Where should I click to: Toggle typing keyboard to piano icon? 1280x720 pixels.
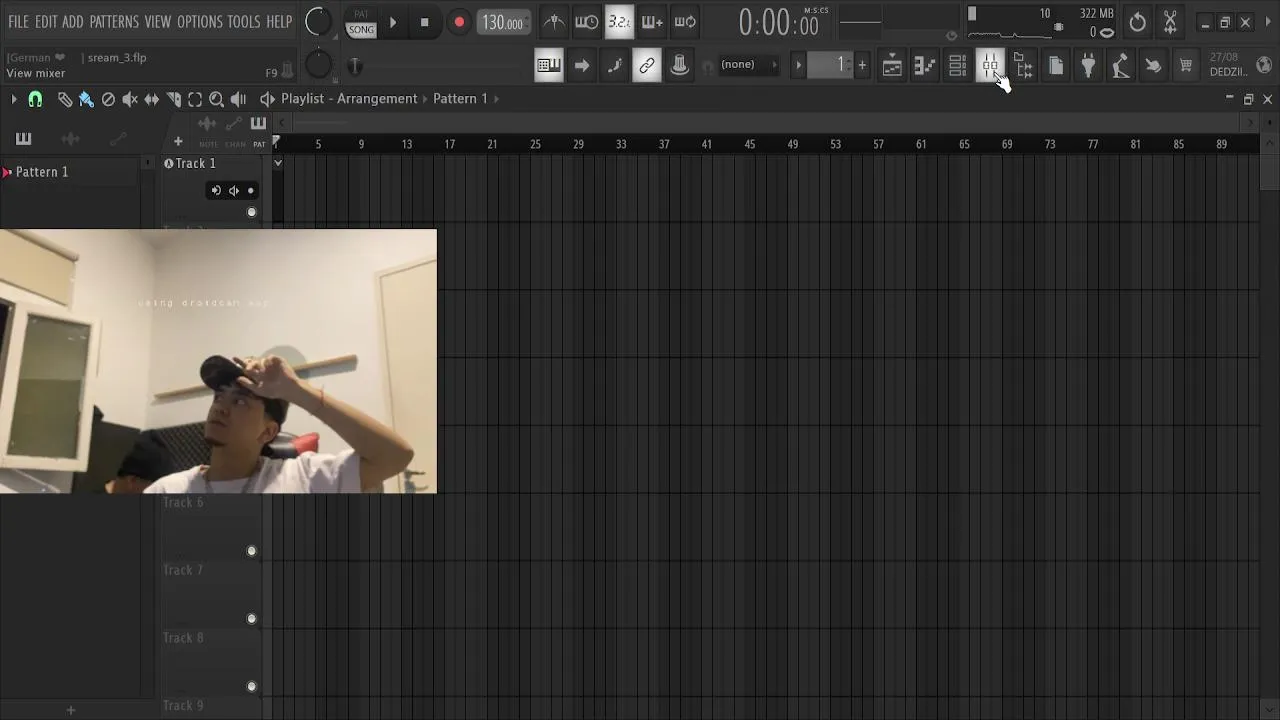(x=549, y=66)
